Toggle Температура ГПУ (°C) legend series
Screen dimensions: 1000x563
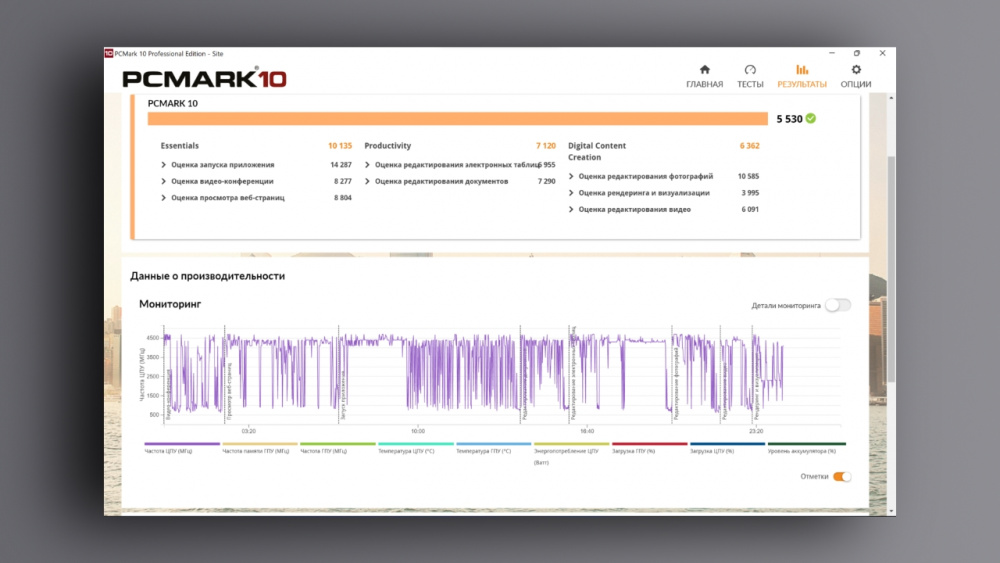tap(494, 448)
